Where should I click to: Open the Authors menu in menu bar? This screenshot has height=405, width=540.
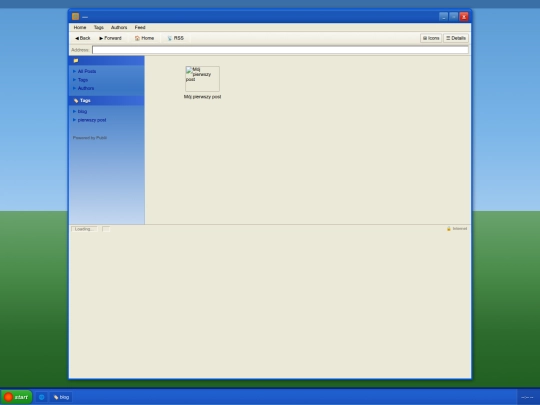tap(119, 27)
